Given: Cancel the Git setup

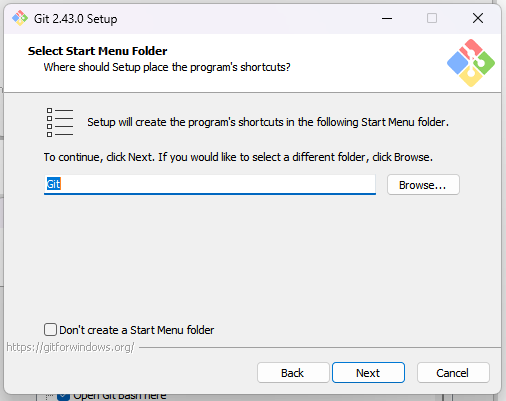Looking at the screenshot, I should pyautogui.click(x=453, y=373).
